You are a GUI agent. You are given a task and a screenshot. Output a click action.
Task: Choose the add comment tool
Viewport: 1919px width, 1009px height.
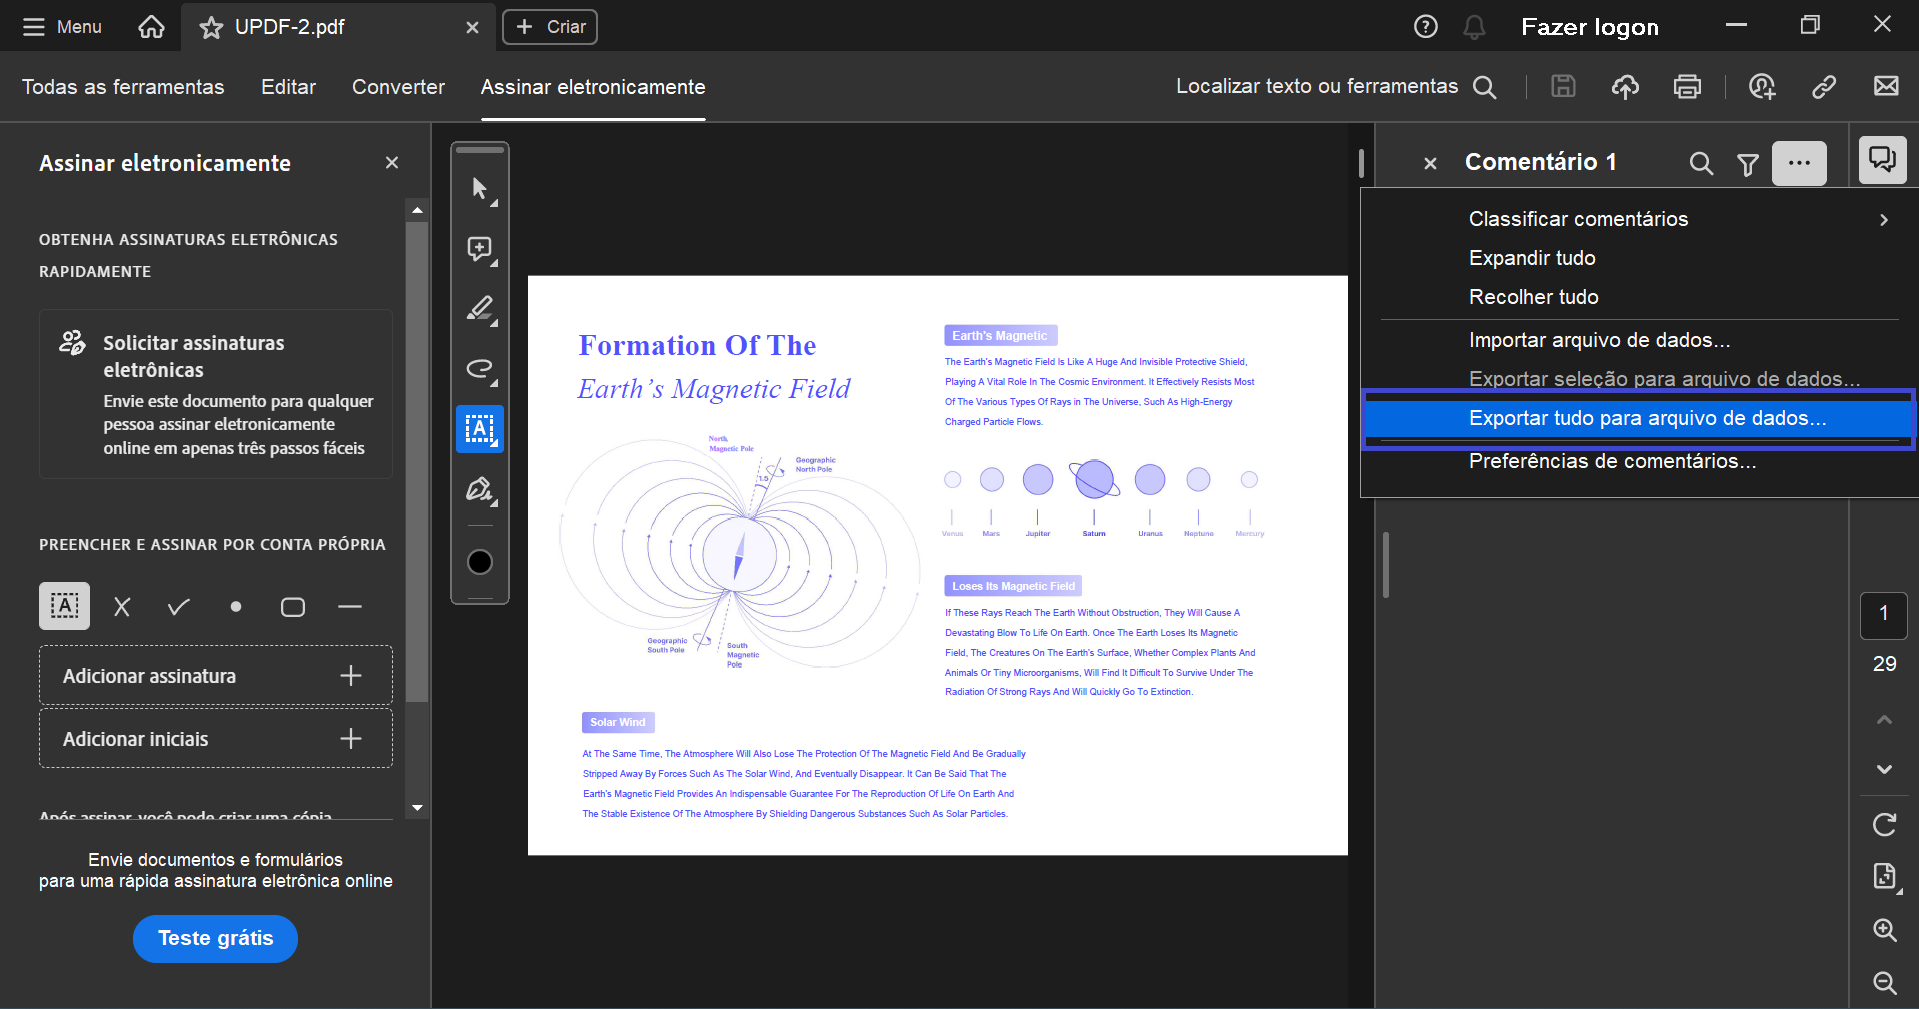tap(480, 249)
